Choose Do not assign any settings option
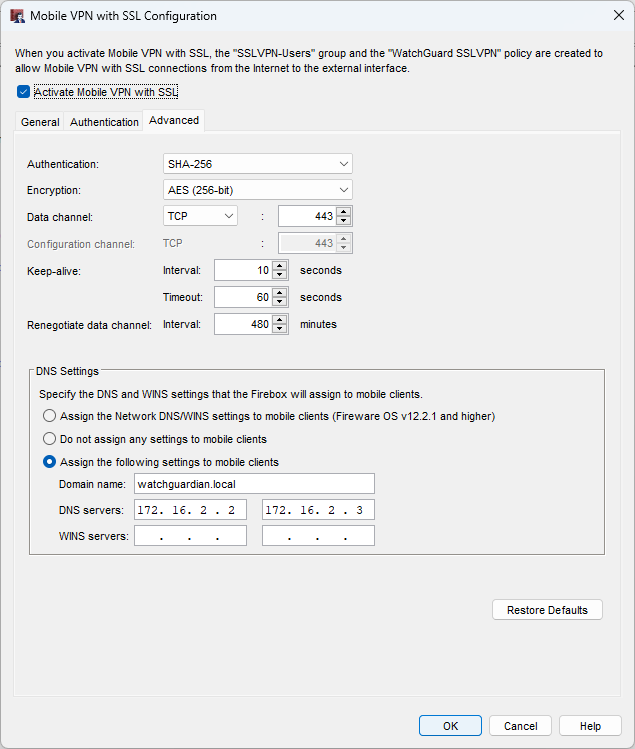This screenshot has width=635, height=749. click(x=49, y=439)
